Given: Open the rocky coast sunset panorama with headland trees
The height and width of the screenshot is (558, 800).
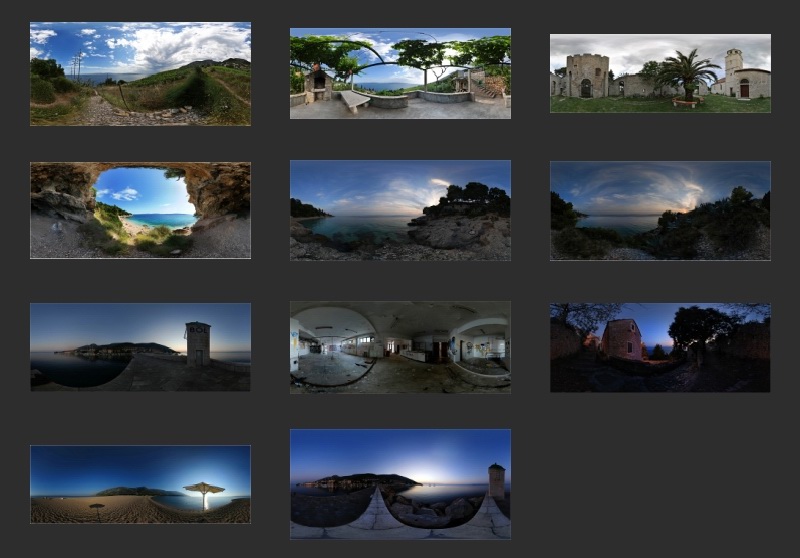Looking at the screenshot, I should pos(400,210).
